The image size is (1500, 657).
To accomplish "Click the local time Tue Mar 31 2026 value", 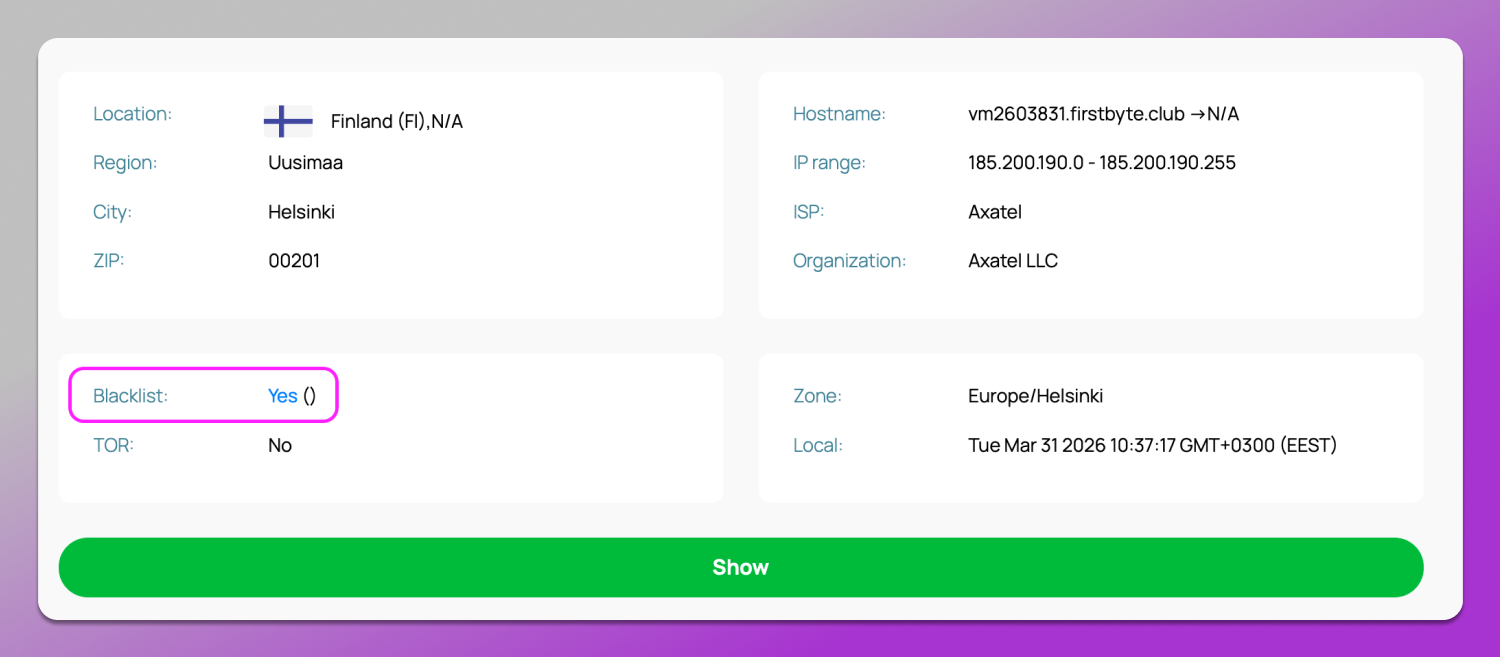I will pyautogui.click(x=1152, y=445).
